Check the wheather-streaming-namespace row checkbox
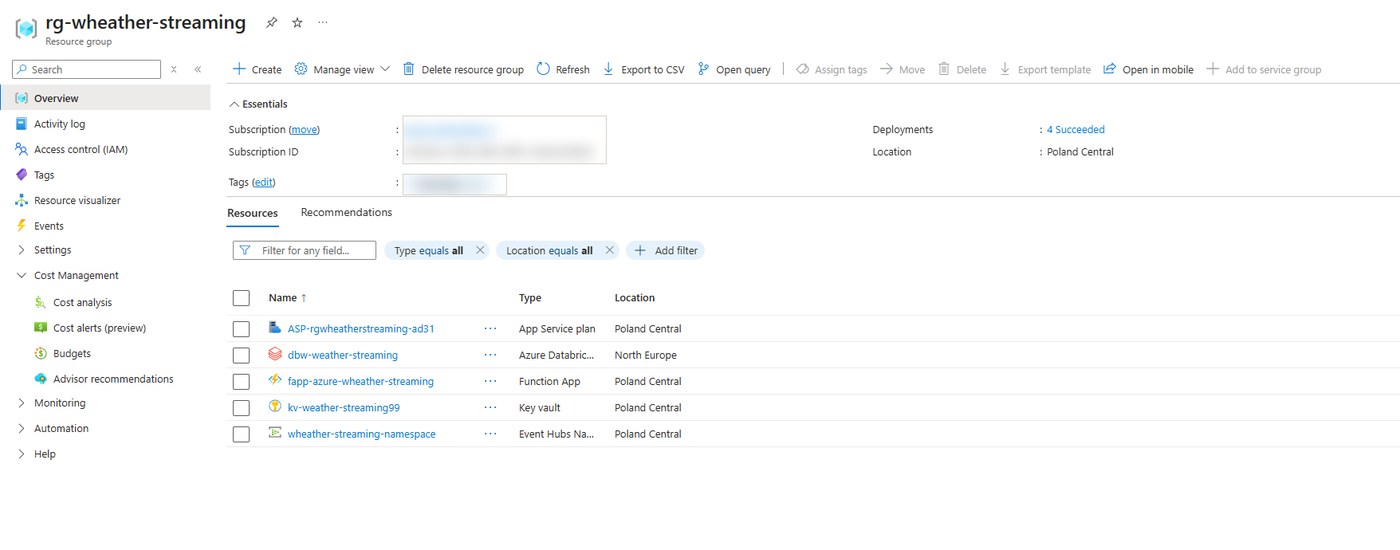 tap(241, 434)
